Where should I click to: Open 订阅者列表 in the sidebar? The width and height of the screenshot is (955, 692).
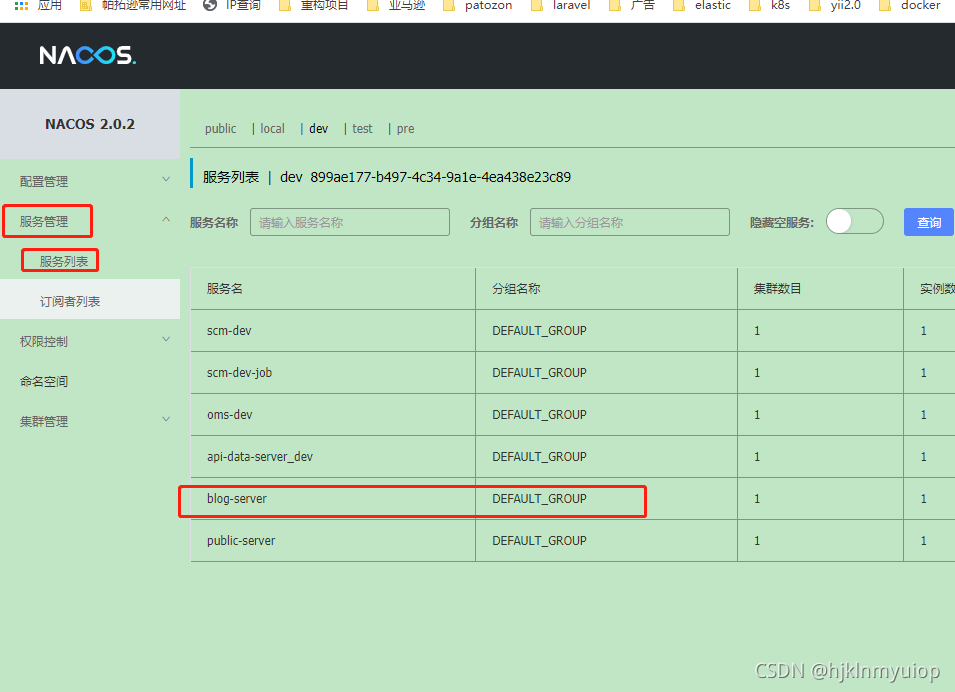point(70,302)
